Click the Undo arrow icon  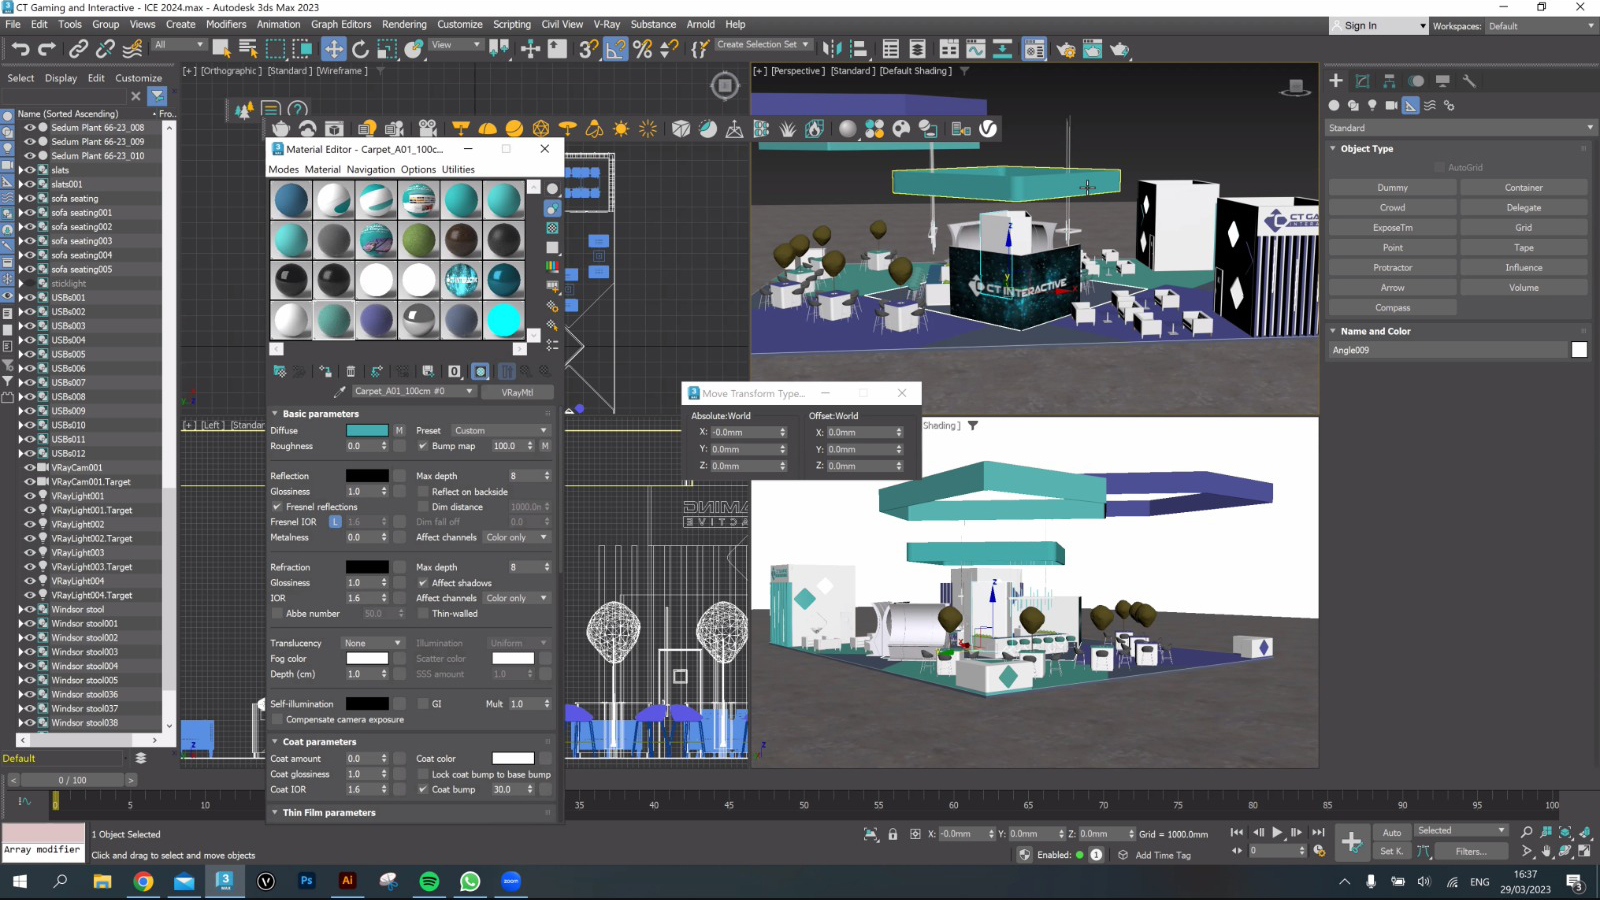[x=20, y=48]
